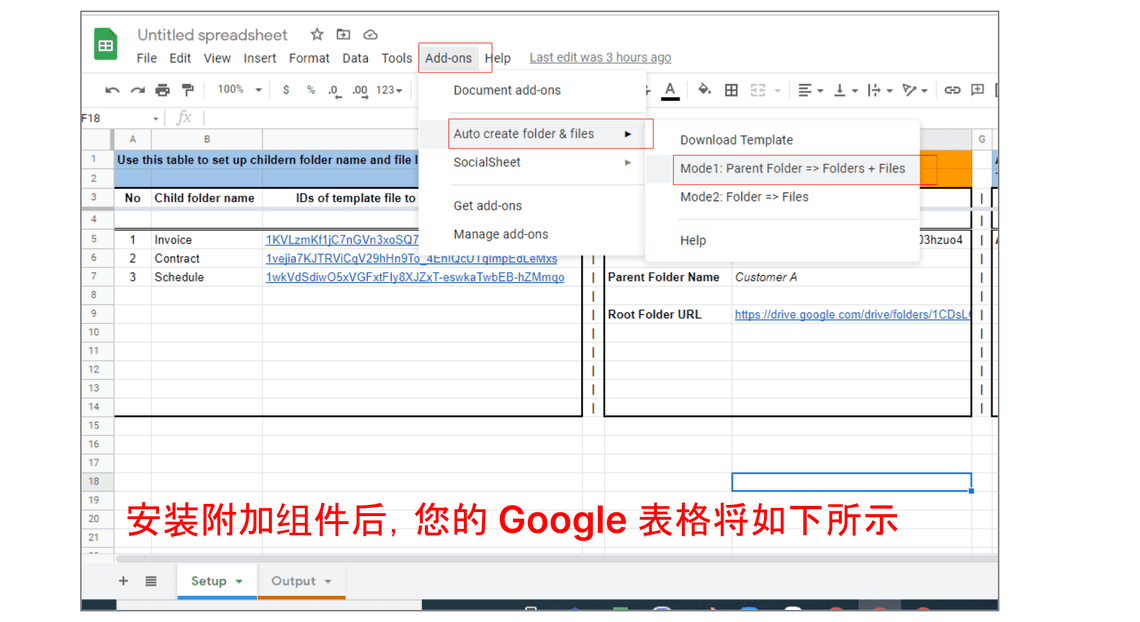Click the Last edit was 3 hours ago link
1140x622 pixels.
coord(600,58)
